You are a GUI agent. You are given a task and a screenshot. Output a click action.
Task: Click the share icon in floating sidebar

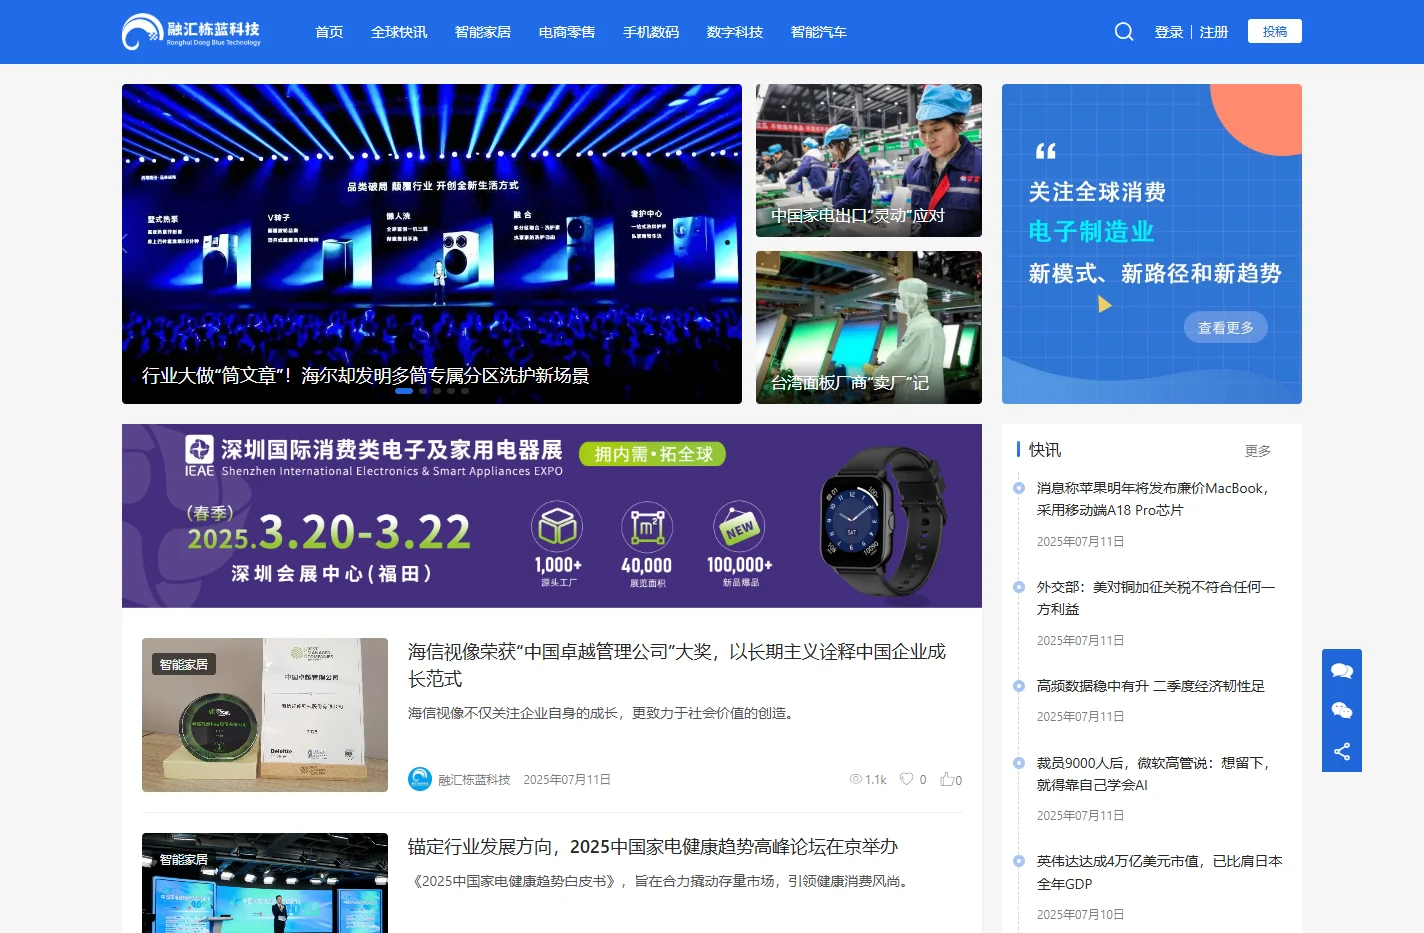[1342, 751]
